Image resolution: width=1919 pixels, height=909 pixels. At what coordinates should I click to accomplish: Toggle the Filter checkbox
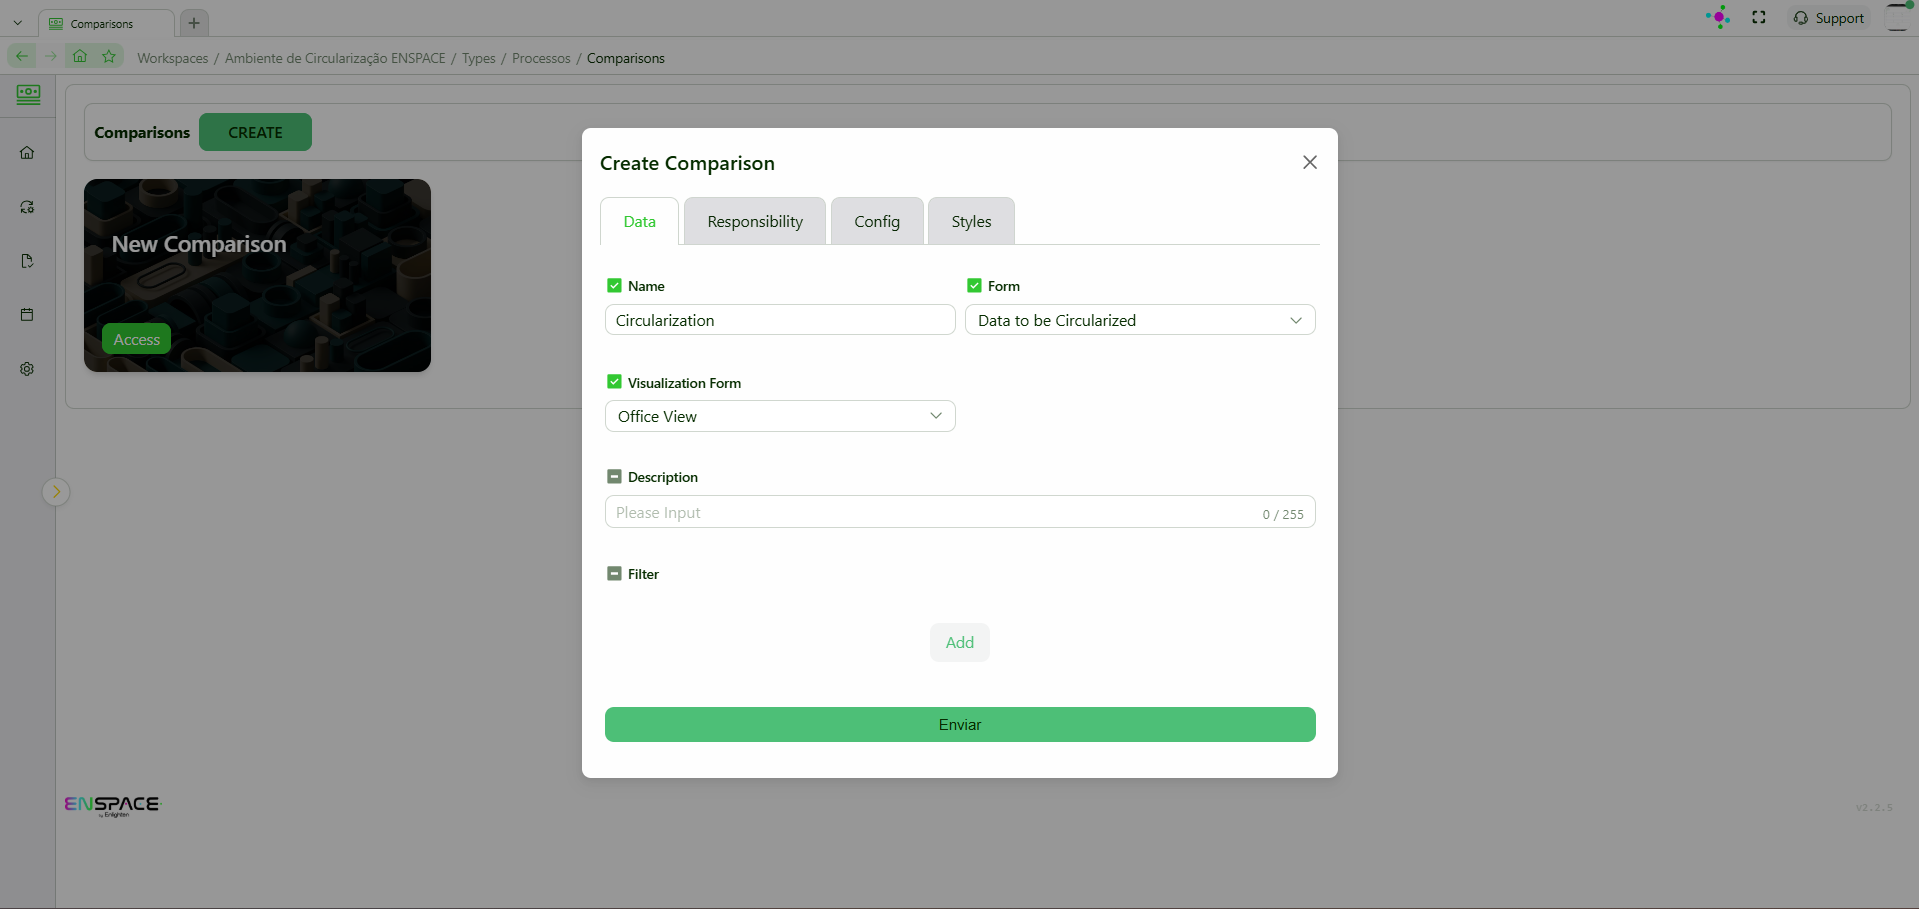click(614, 574)
